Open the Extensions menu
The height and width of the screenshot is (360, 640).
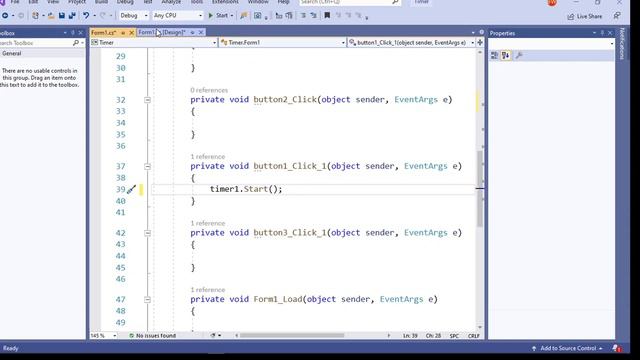225,2
